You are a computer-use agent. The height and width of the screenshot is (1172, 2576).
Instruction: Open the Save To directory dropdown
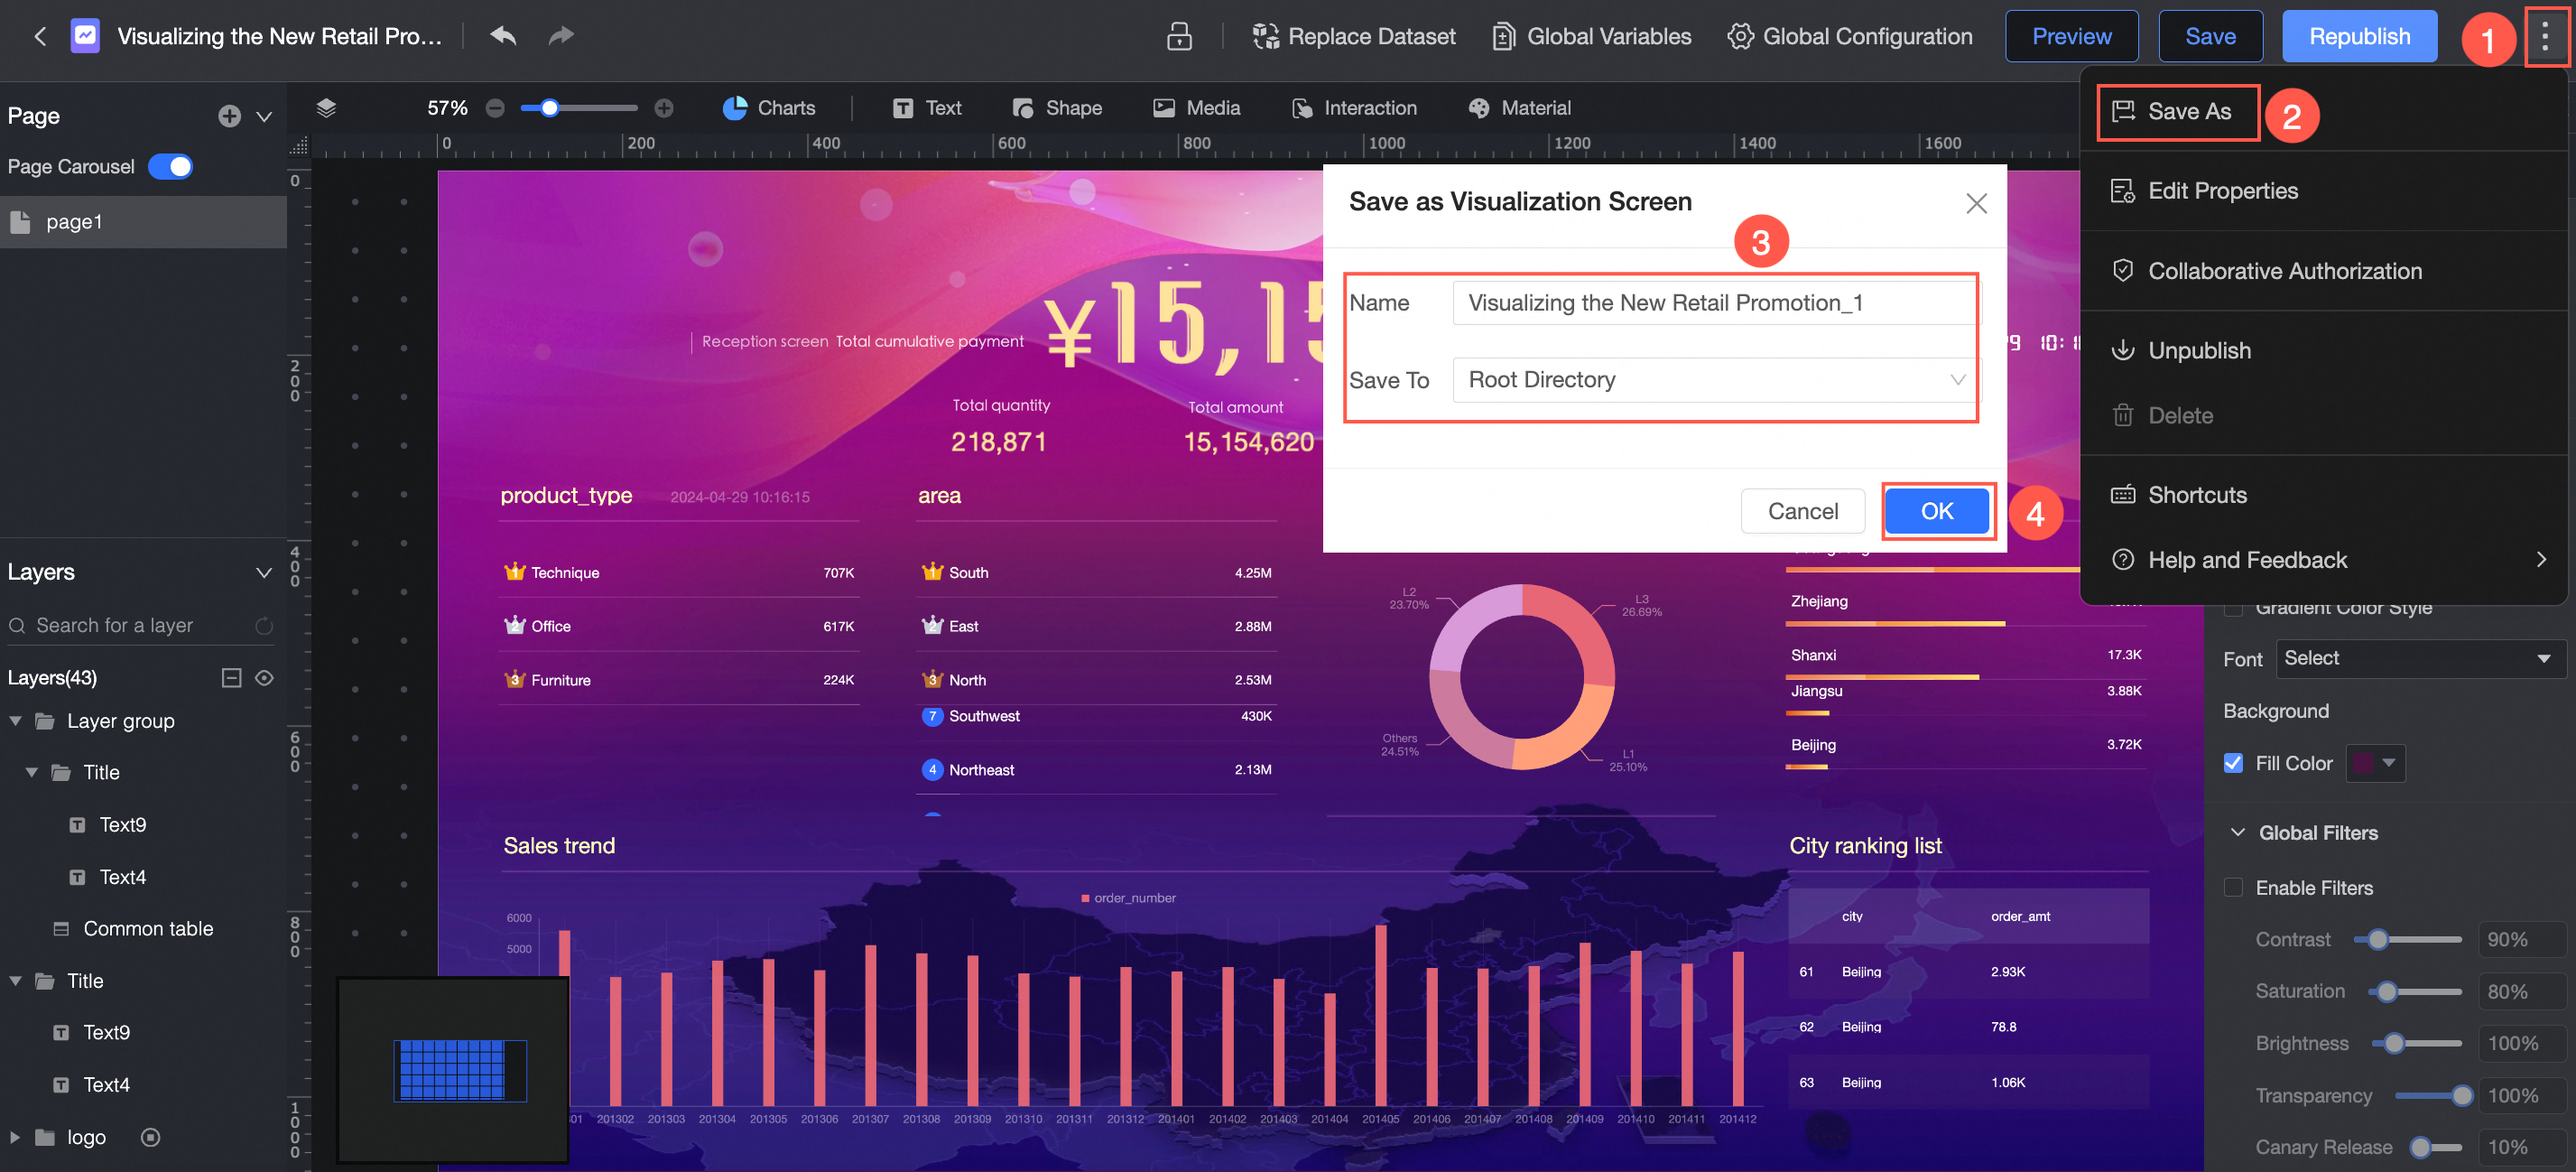[1714, 380]
